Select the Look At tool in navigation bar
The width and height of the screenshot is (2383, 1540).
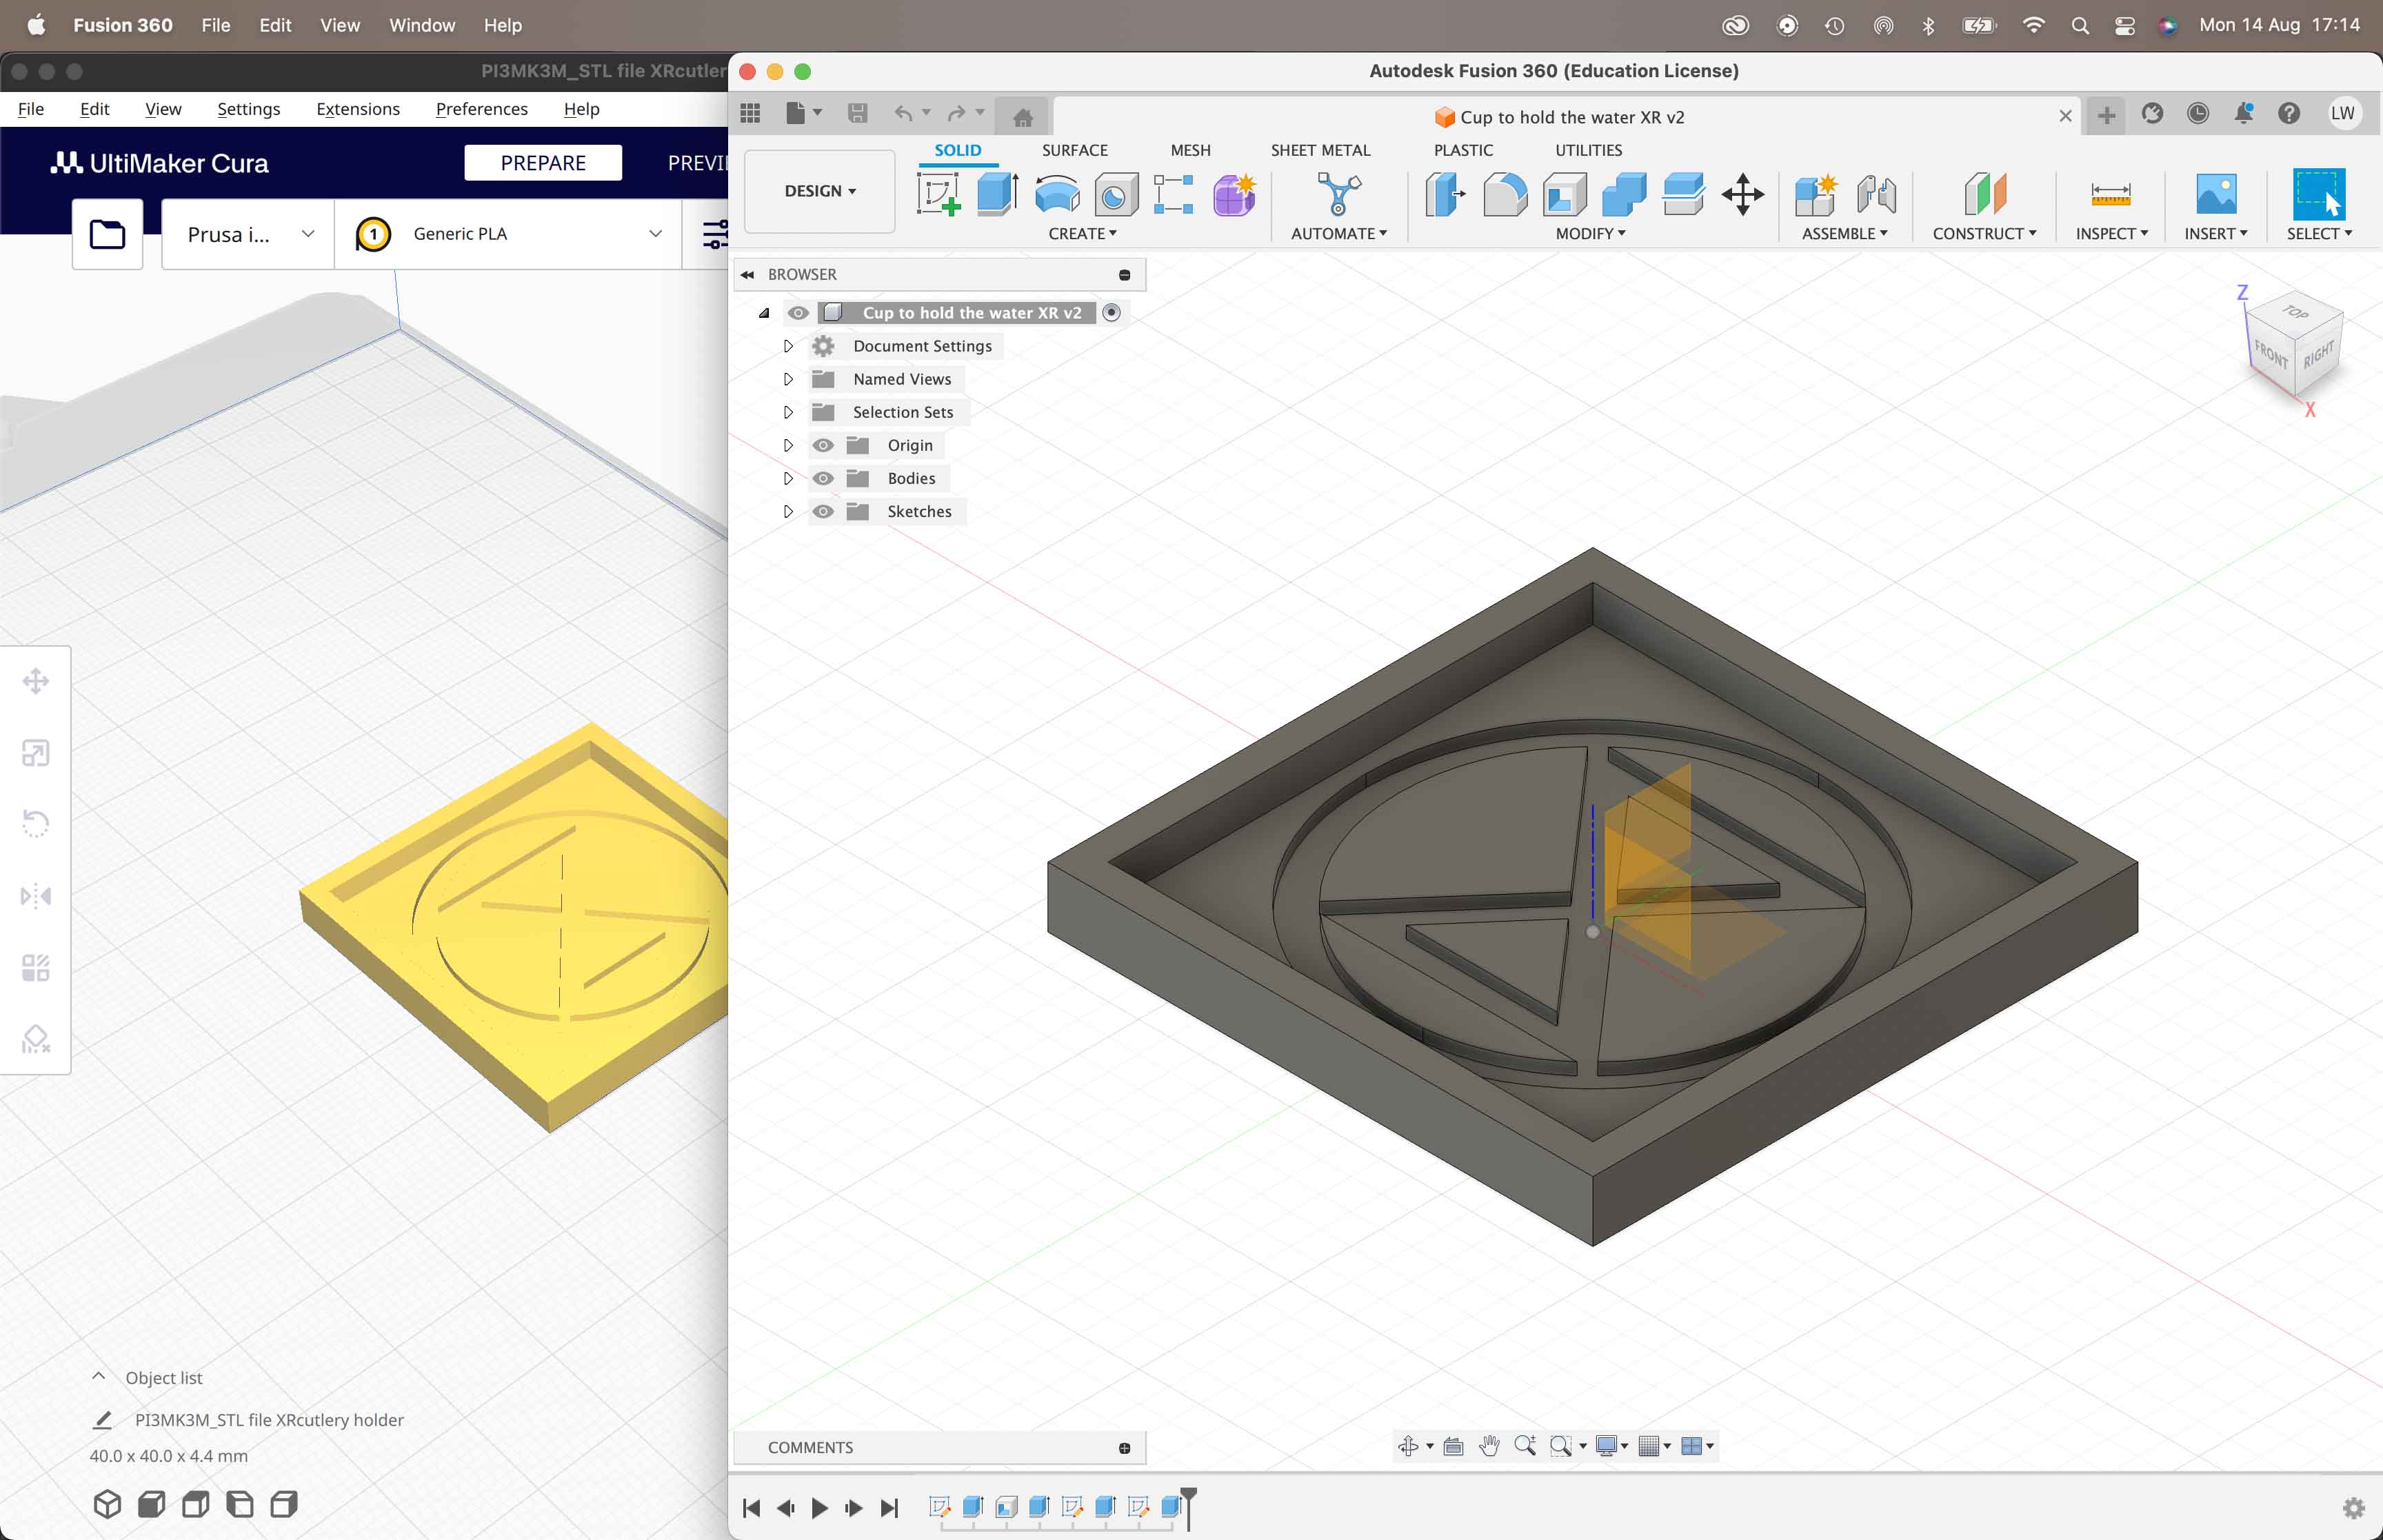(x=1454, y=1446)
